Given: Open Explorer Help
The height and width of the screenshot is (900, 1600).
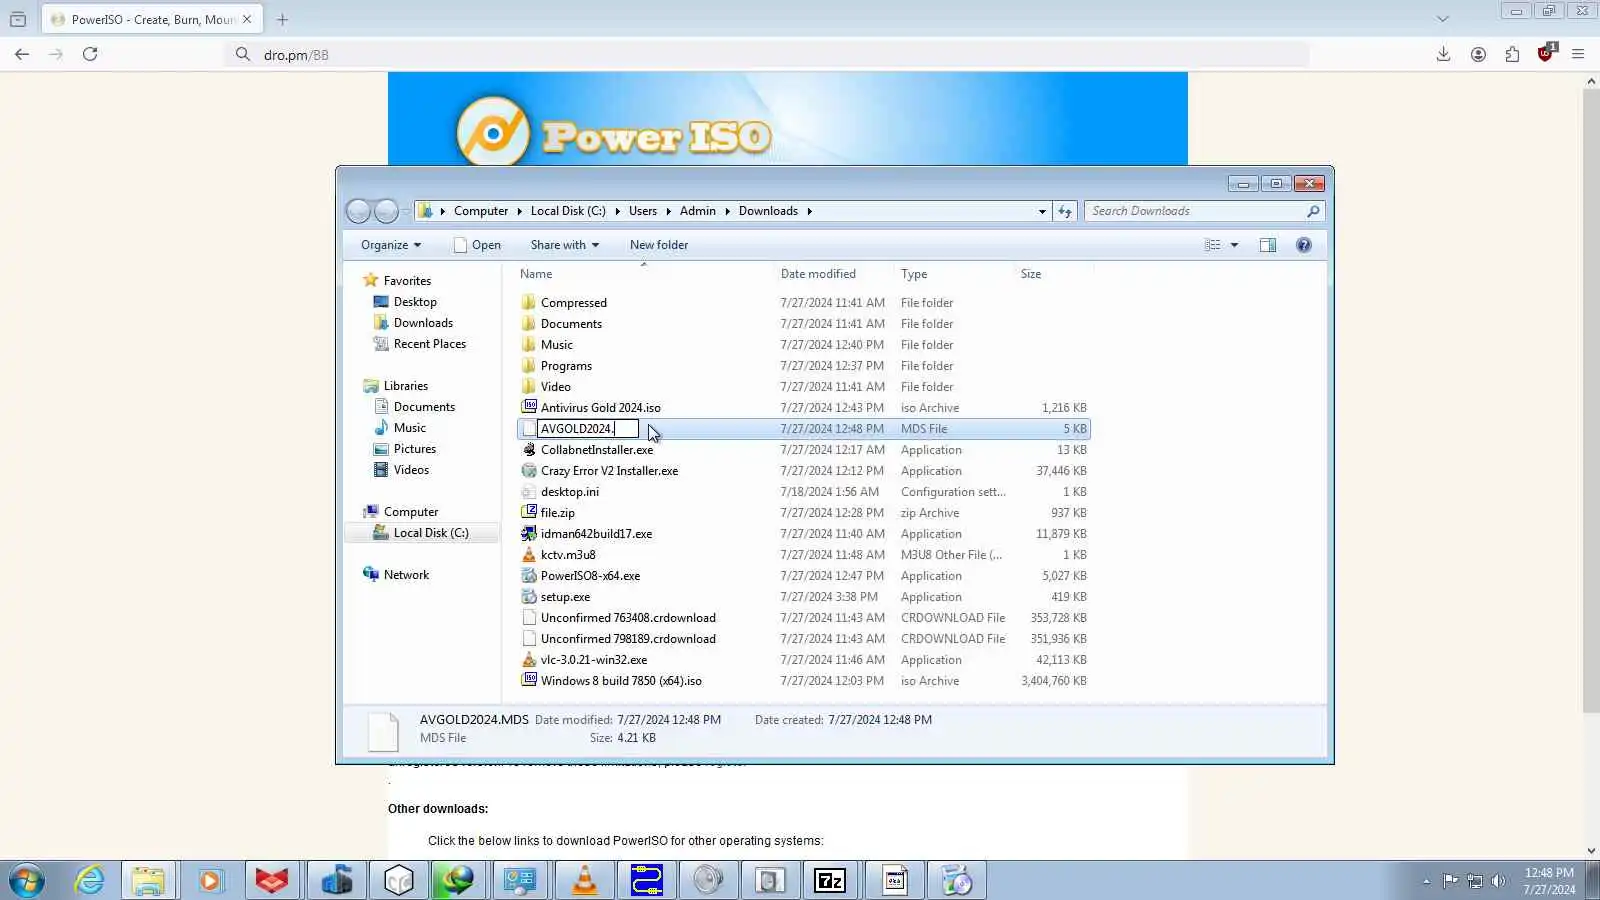Looking at the screenshot, I should pyautogui.click(x=1304, y=245).
